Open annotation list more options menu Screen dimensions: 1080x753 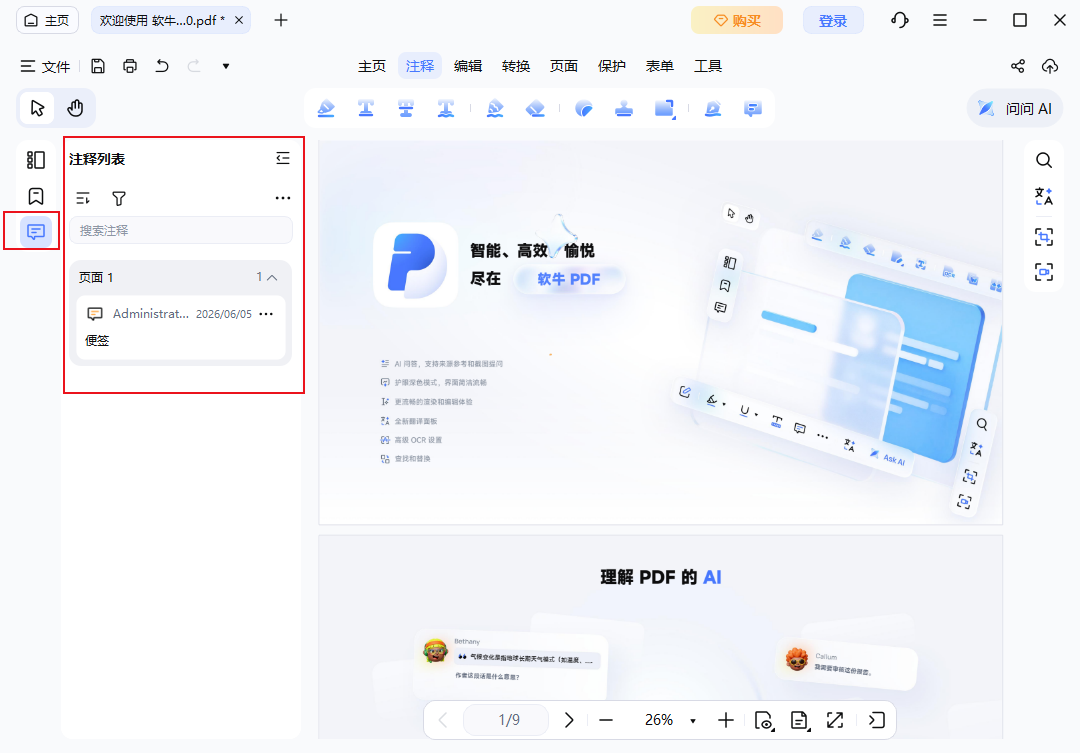pos(283,198)
